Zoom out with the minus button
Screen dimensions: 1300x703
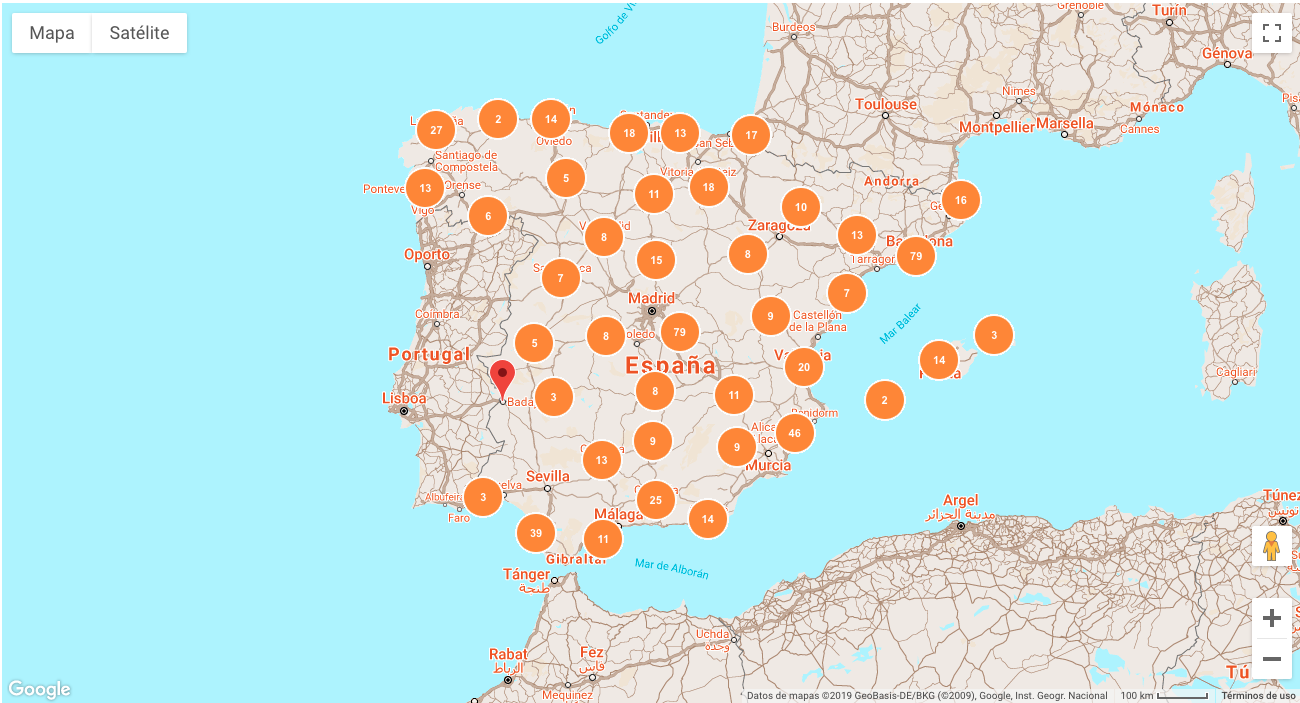point(1271,659)
